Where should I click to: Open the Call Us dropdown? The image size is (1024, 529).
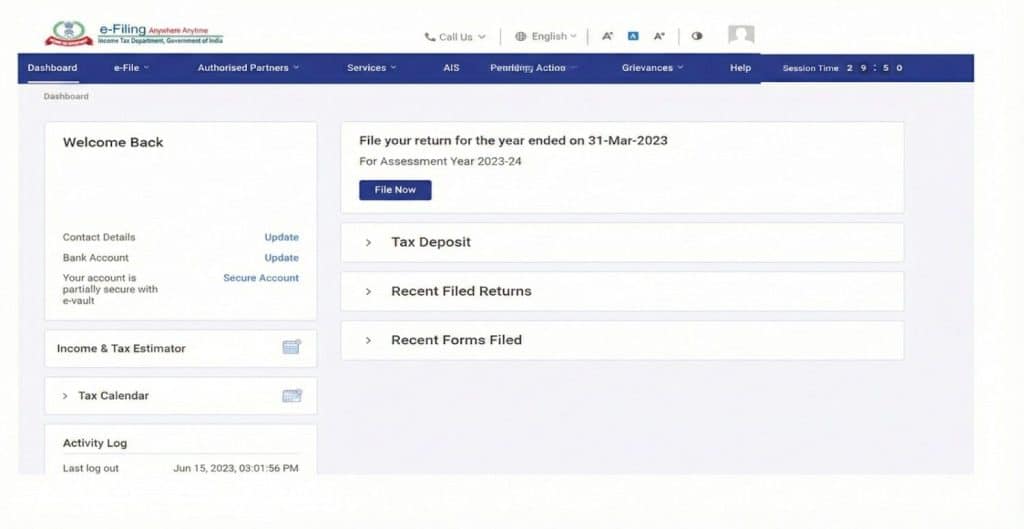pyautogui.click(x=456, y=37)
